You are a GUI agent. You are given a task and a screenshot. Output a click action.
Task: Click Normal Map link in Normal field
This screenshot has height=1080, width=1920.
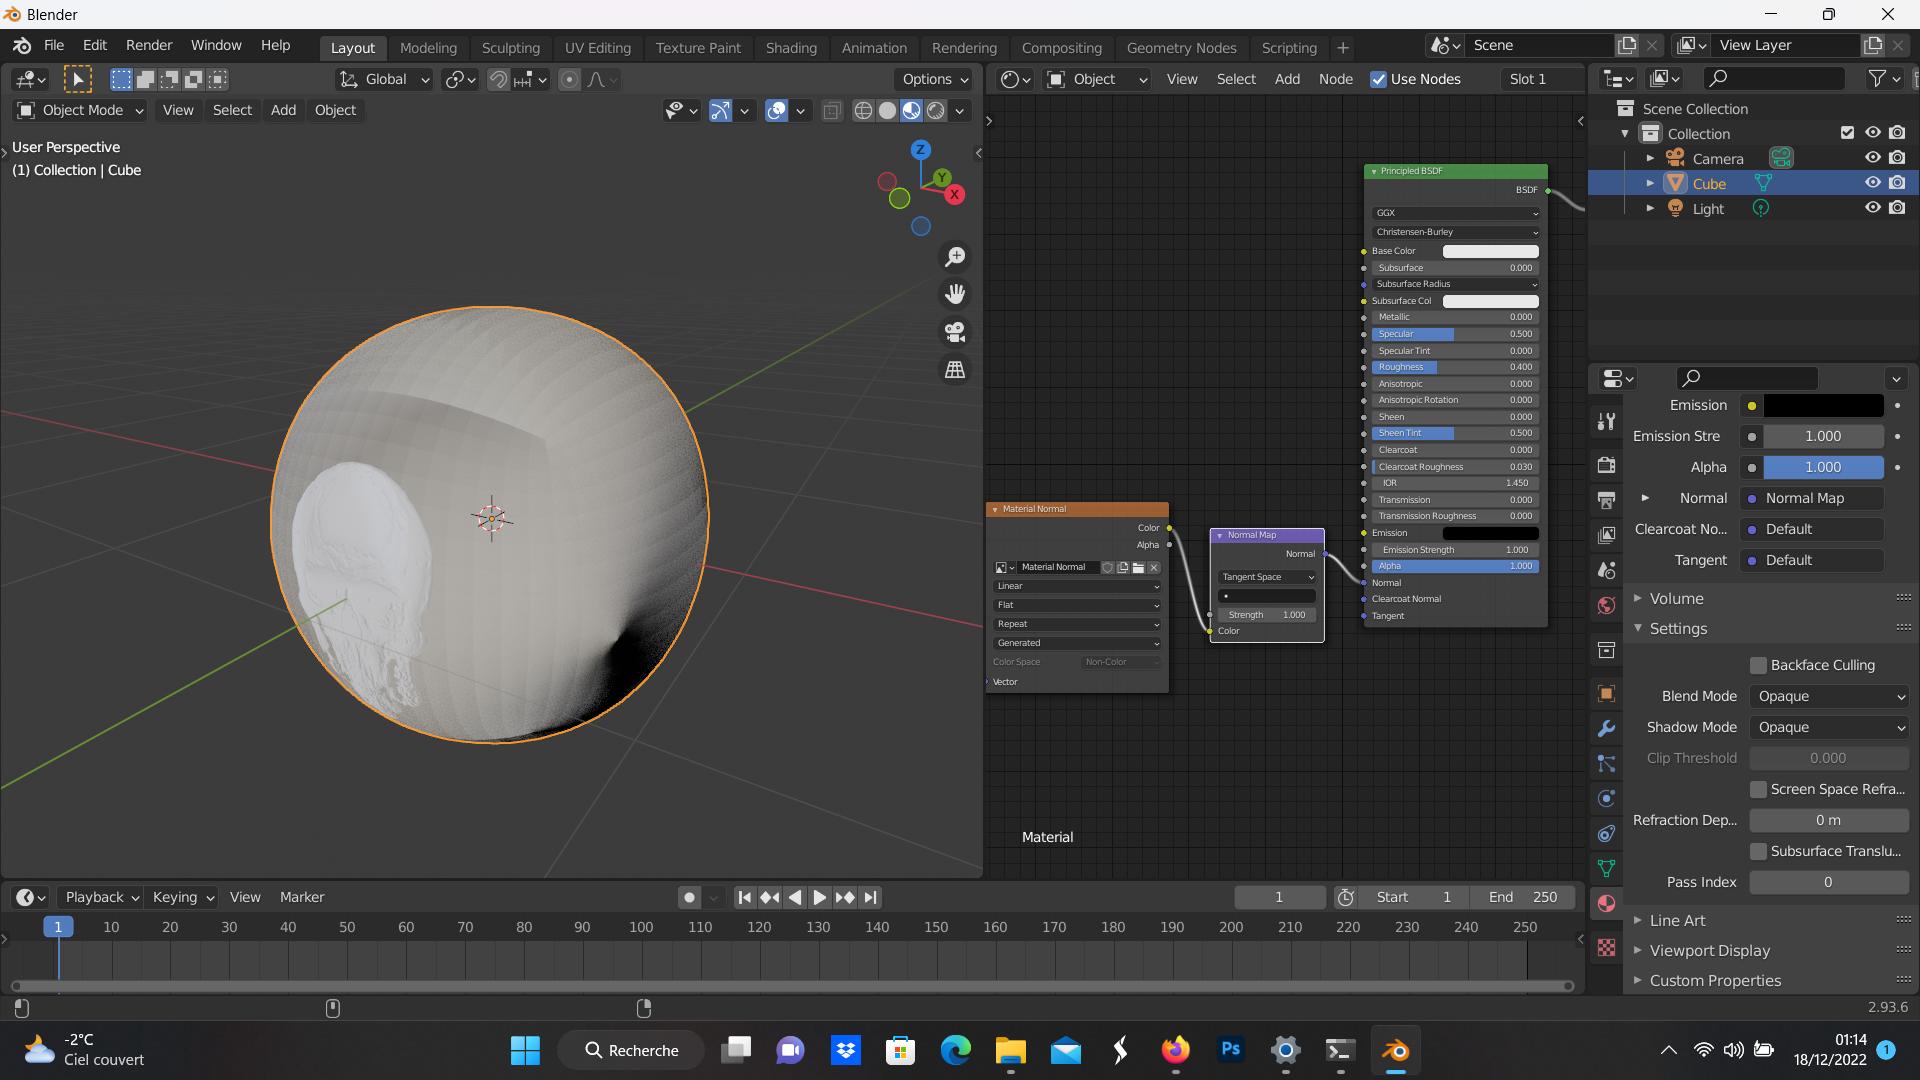(1812, 499)
